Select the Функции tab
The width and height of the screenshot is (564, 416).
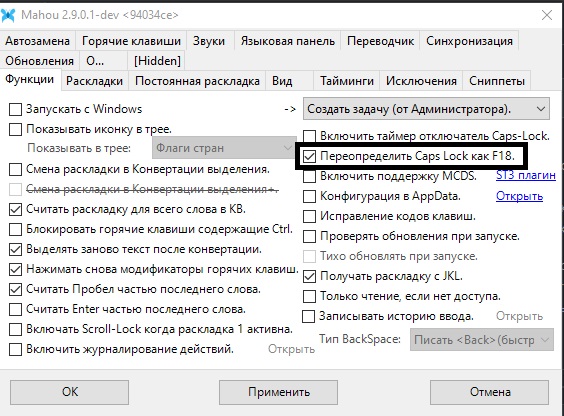click(30, 79)
